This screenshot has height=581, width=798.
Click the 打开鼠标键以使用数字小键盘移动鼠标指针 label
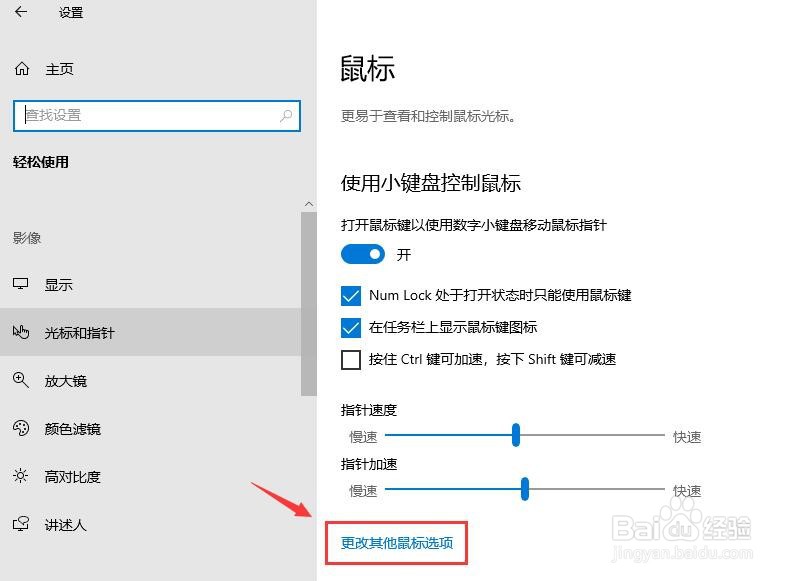pyautogui.click(x=474, y=225)
